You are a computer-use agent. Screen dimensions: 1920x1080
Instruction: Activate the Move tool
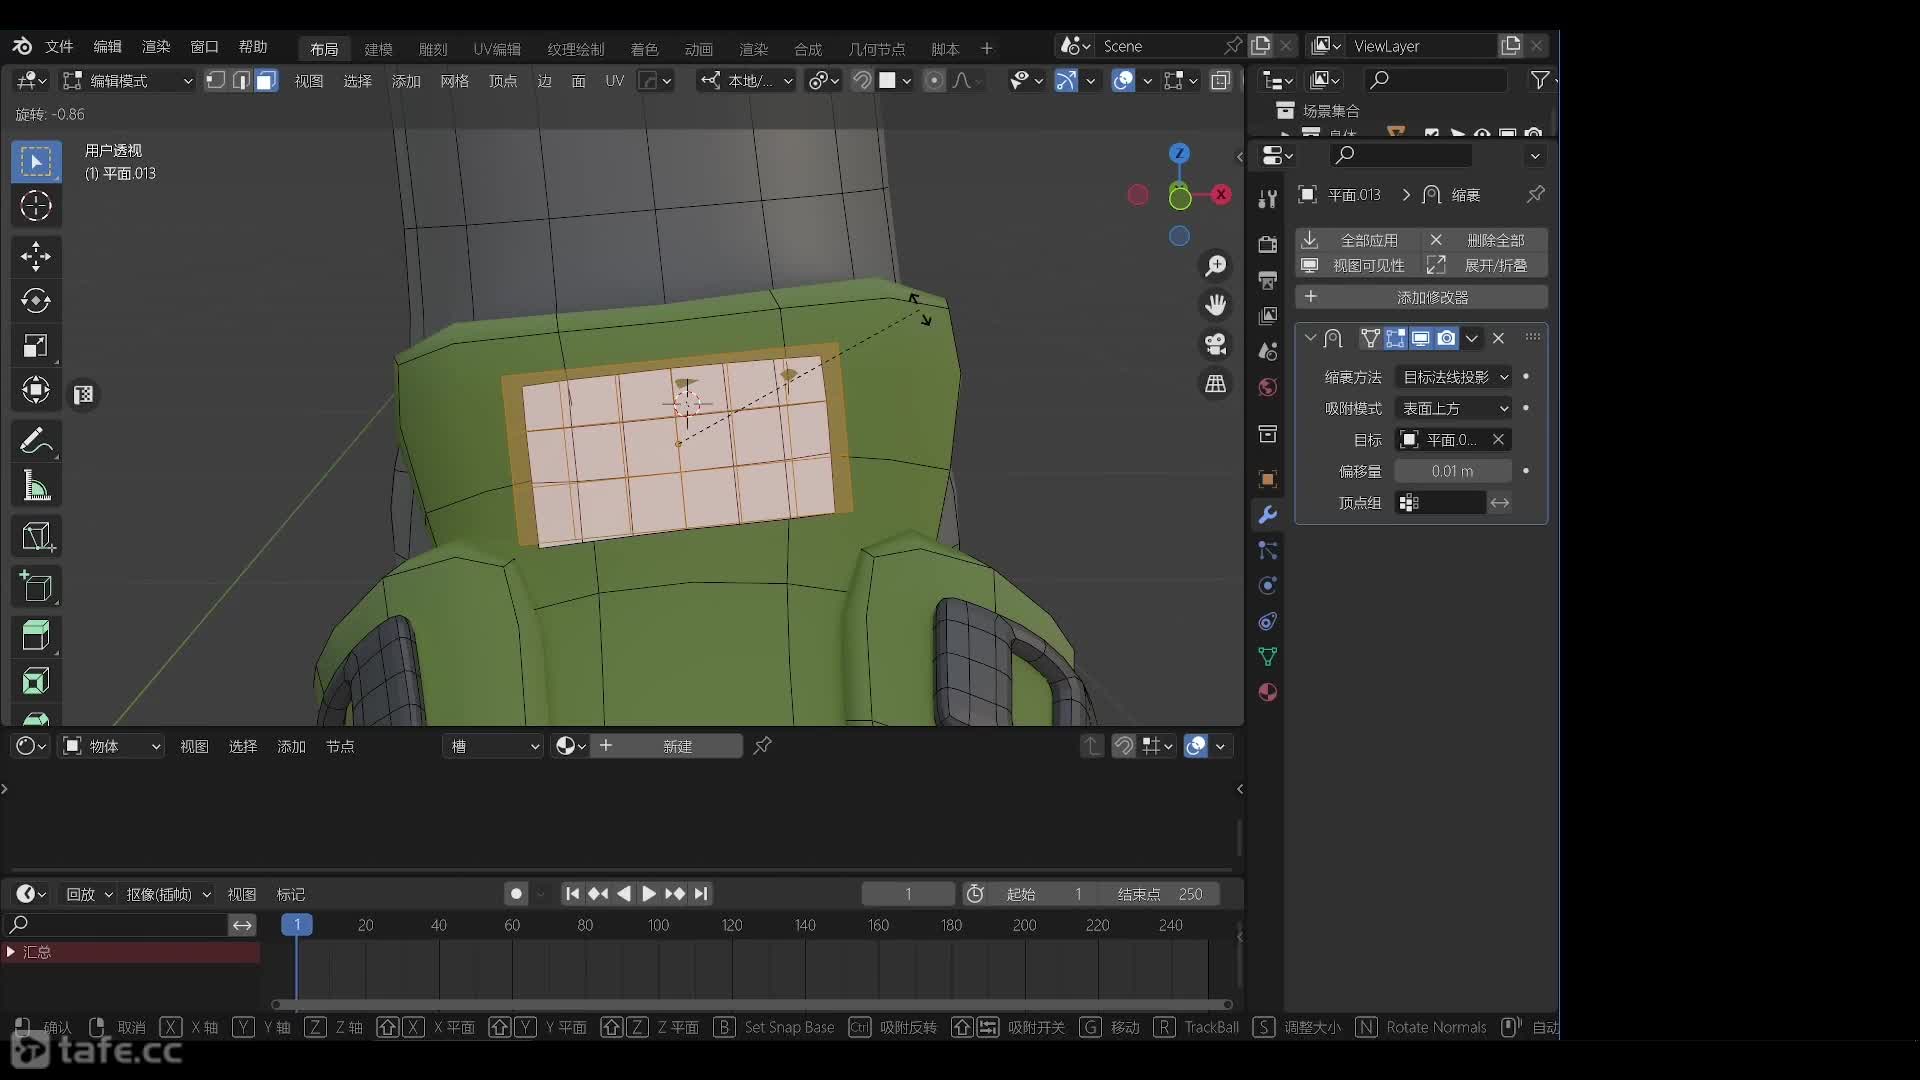click(x=36, y=256)
